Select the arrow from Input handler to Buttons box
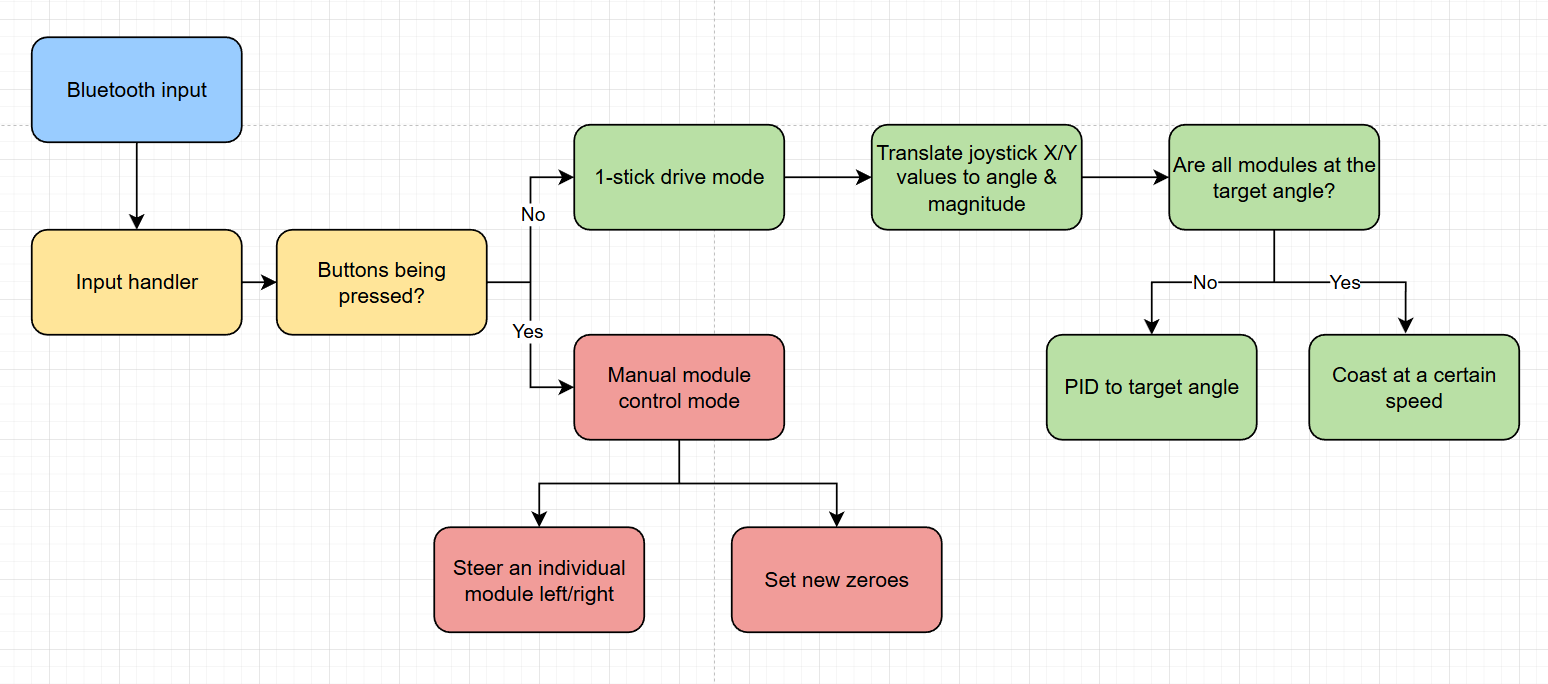The height and width of the screenshot is (684, 1548). (255, 281)
